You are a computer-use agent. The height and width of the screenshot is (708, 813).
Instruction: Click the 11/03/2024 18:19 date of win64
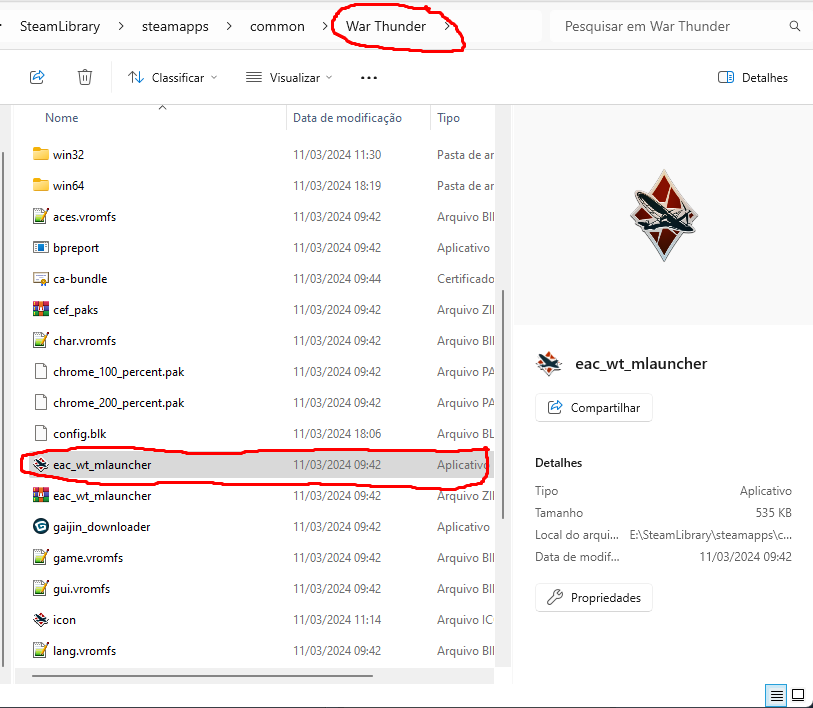coord(337,186)
